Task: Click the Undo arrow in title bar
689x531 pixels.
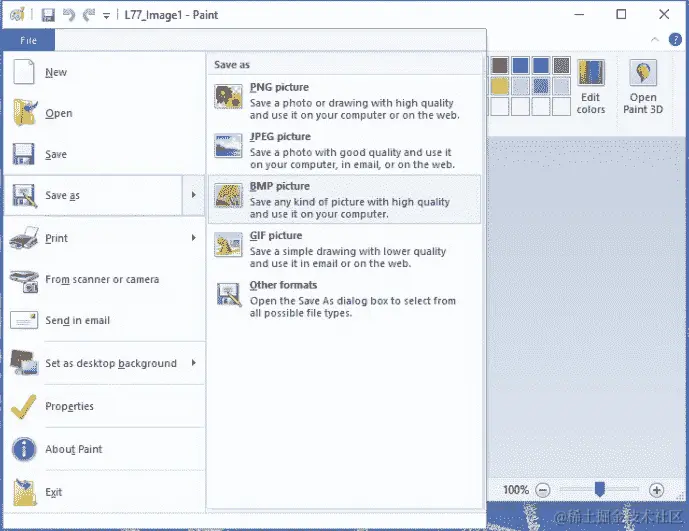Action: [69, 15]
